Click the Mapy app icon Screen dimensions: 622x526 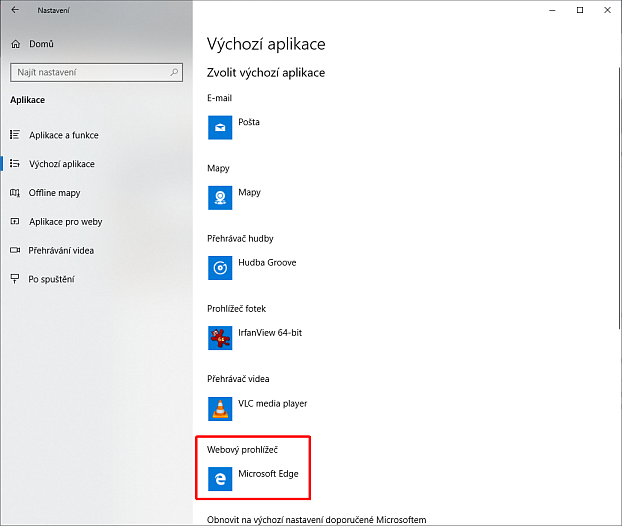tap(220, 198)
